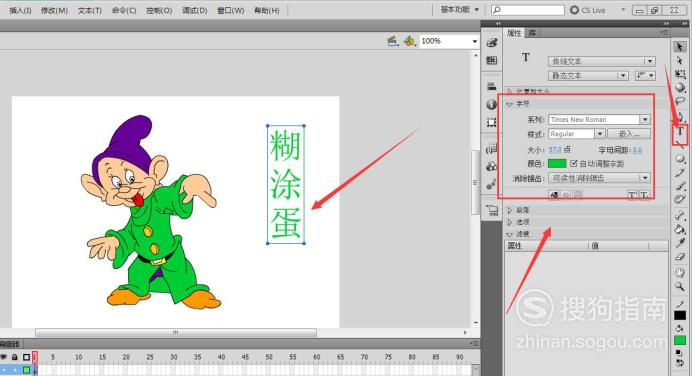Select the black arrow Selection tool
Image resolution: width=692 pixels, height=376 pixels.
pyautogui.click(x=680, y=47)
